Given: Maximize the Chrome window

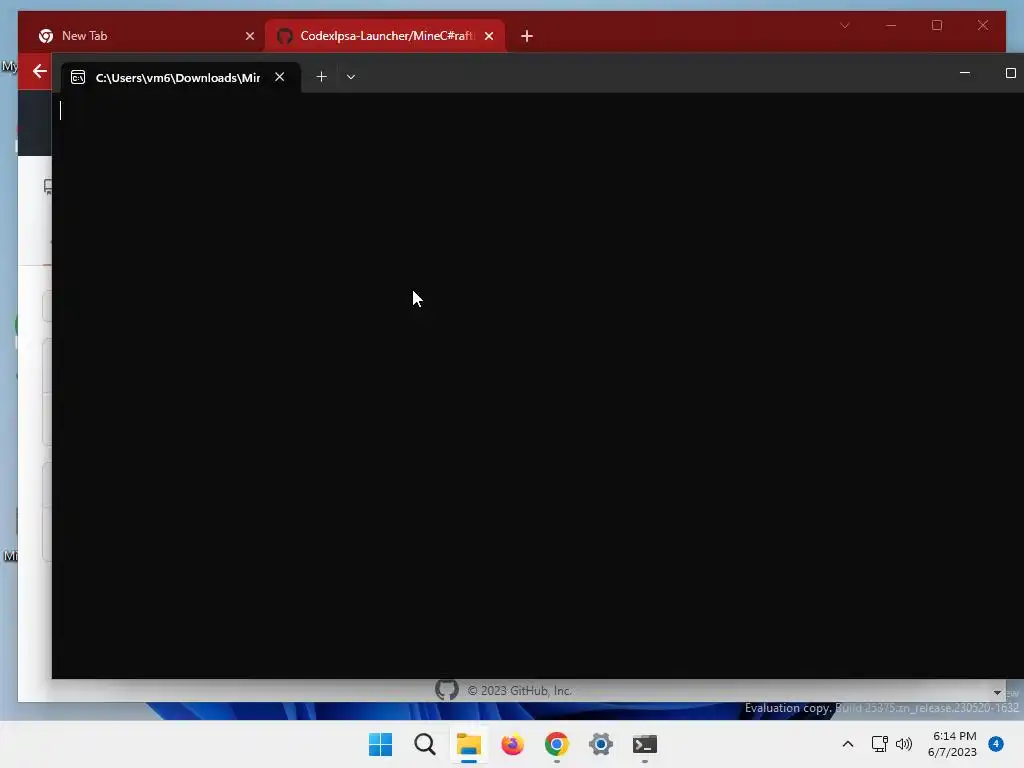Looking at the screenshot, I should [936, 25].
